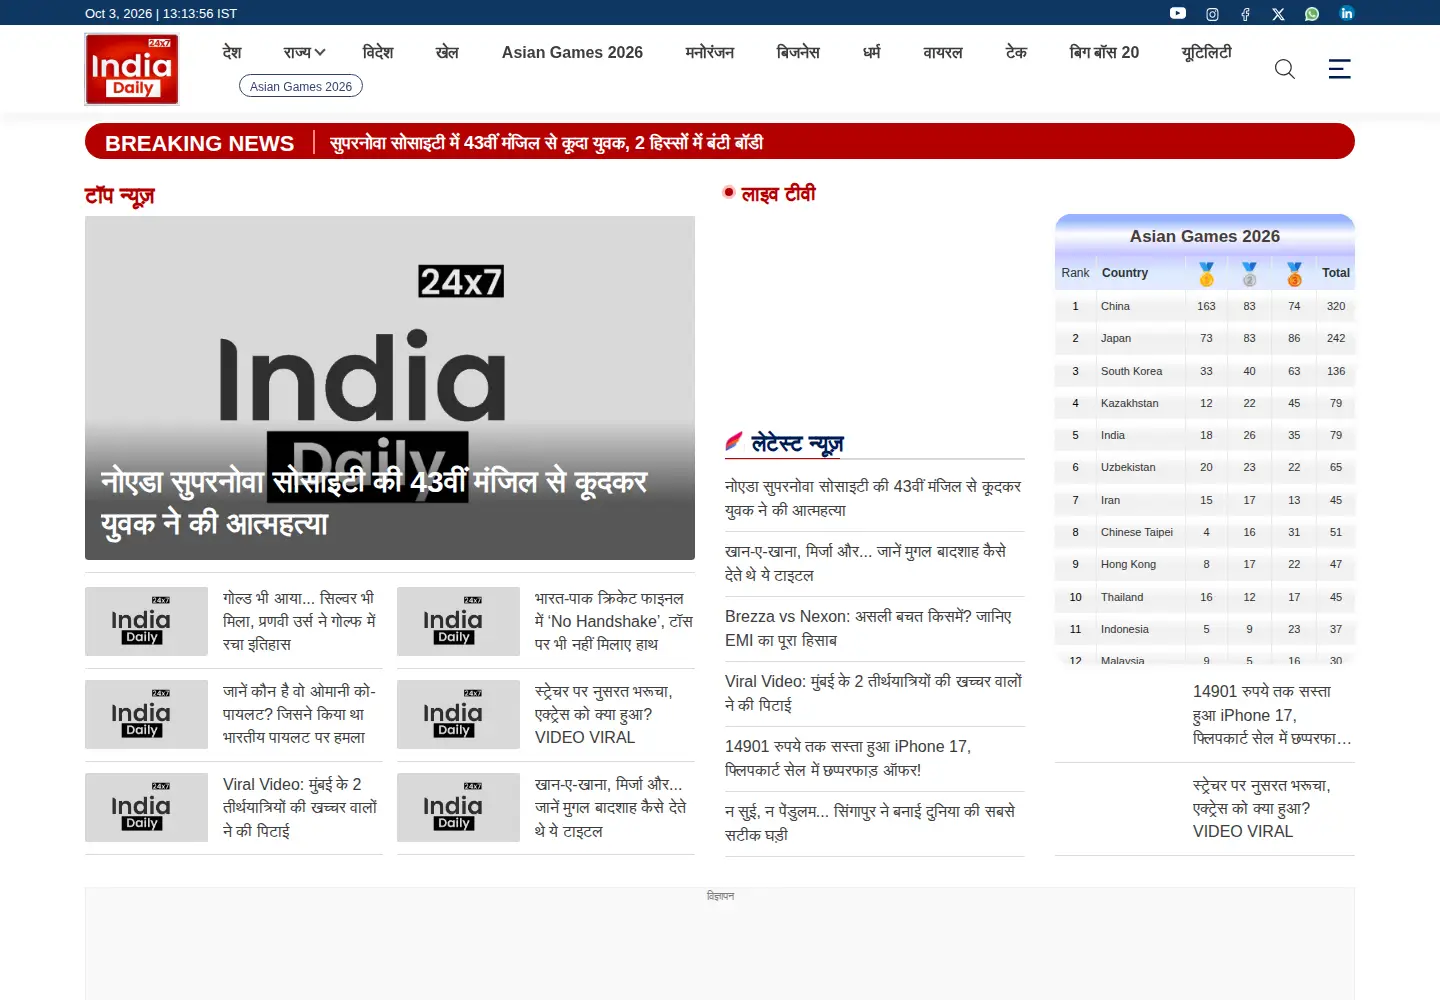Select the Hong Kong medal table row

pos(1205,564)
